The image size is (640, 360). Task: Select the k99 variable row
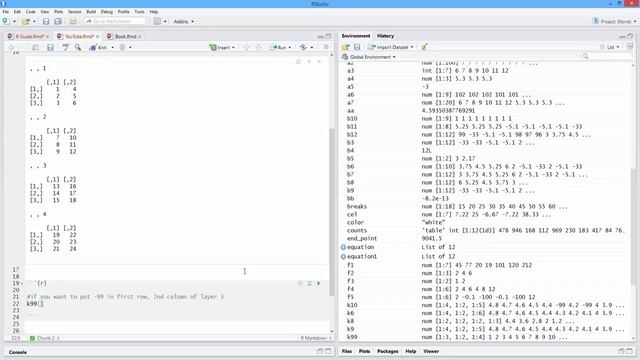(486, 337)
